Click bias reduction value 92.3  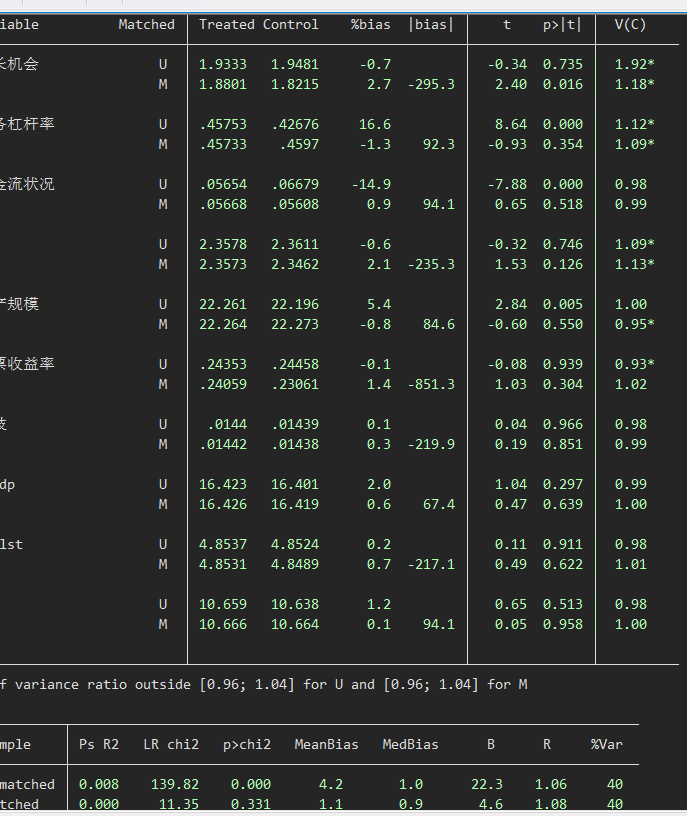click(x=439, y=144)
